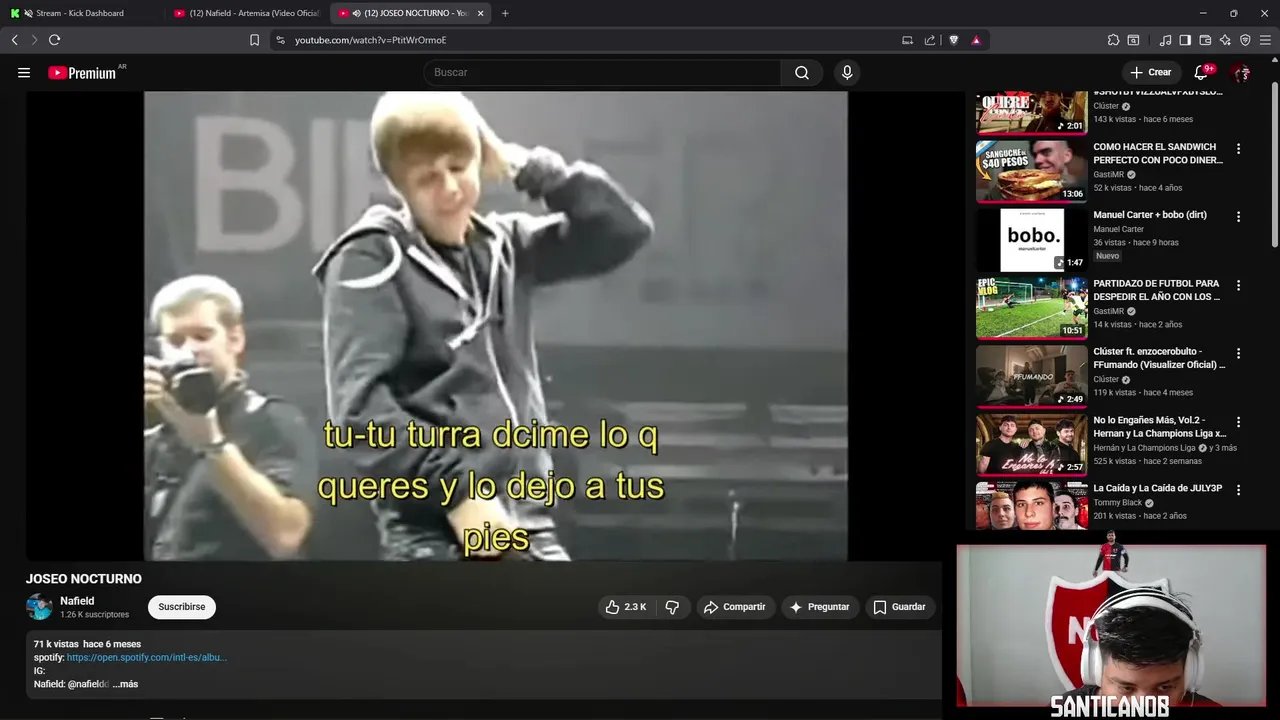Open the Partidazo de futbol thumbnail
Image resolution: width=1280 pixels, height=720 pixels.
[1031, 308]
